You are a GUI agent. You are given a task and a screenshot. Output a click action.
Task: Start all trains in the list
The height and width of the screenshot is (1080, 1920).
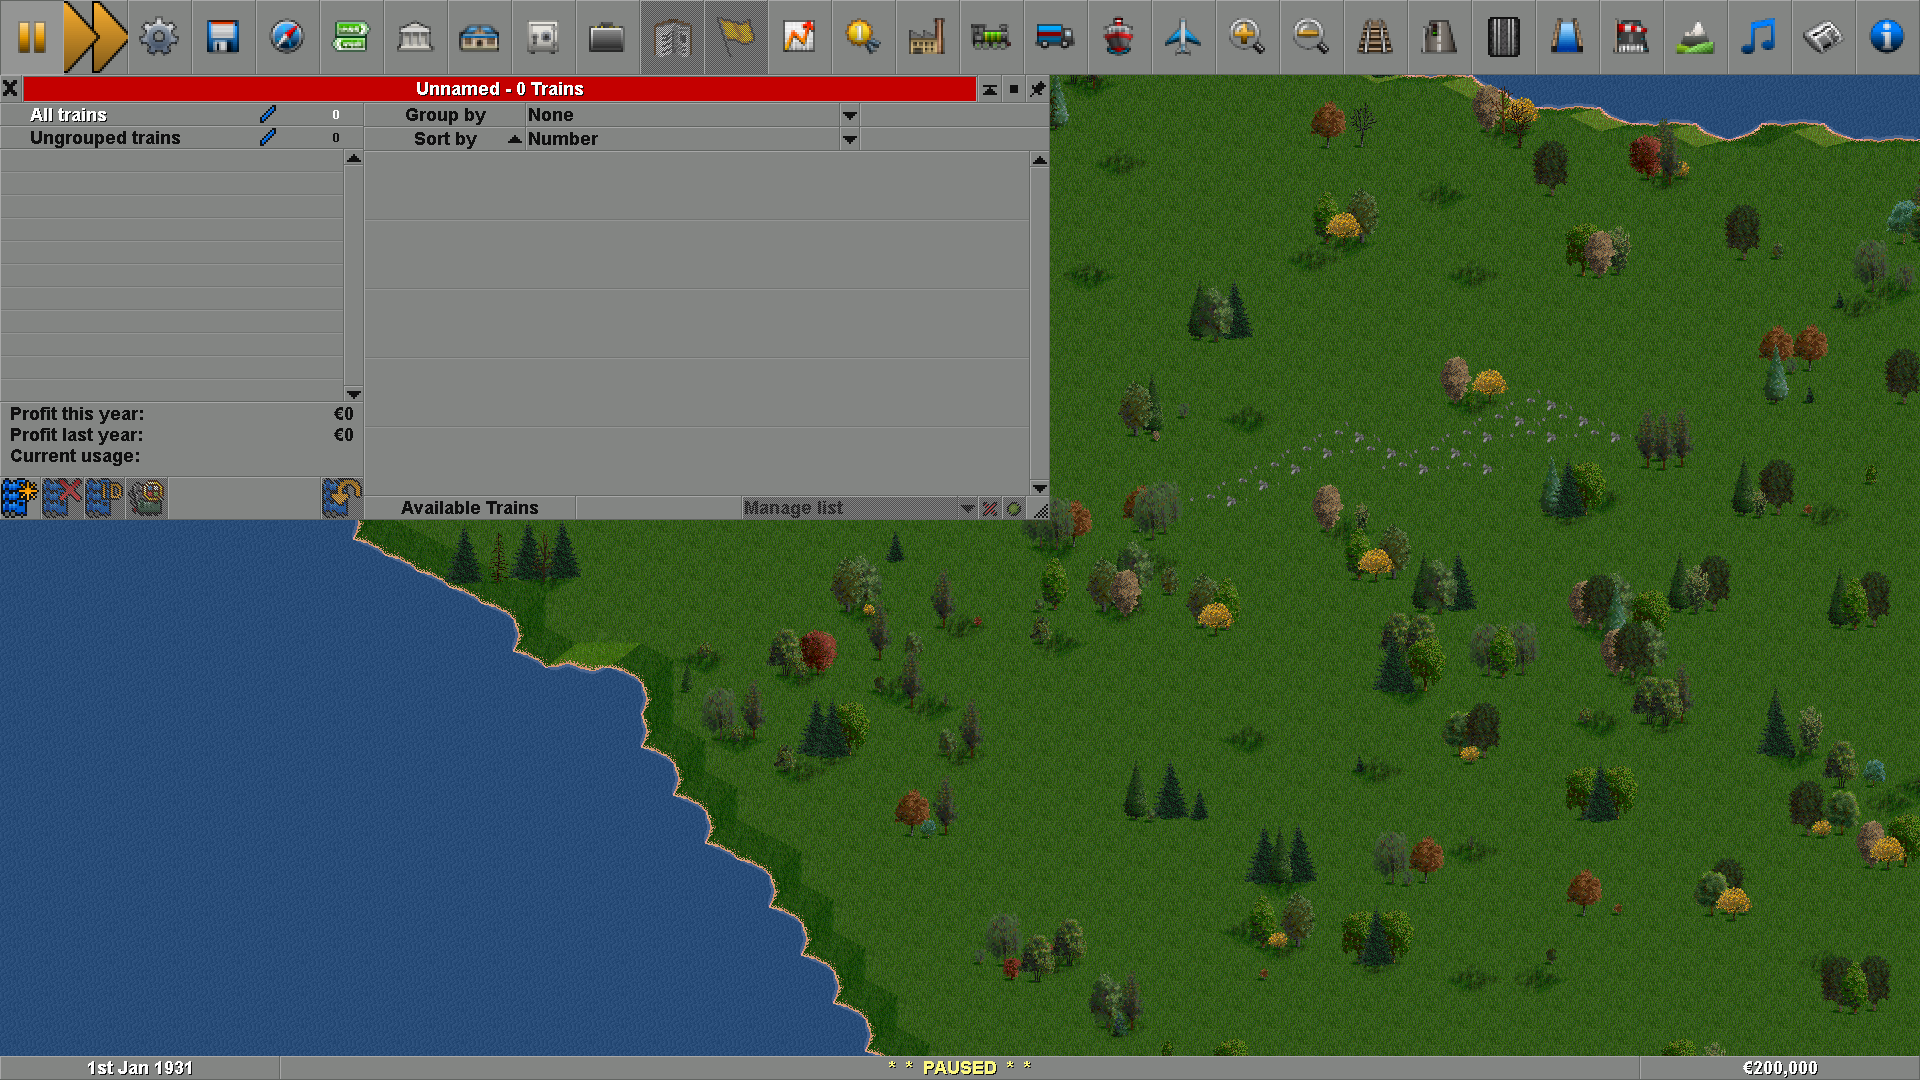(1014, 508)
